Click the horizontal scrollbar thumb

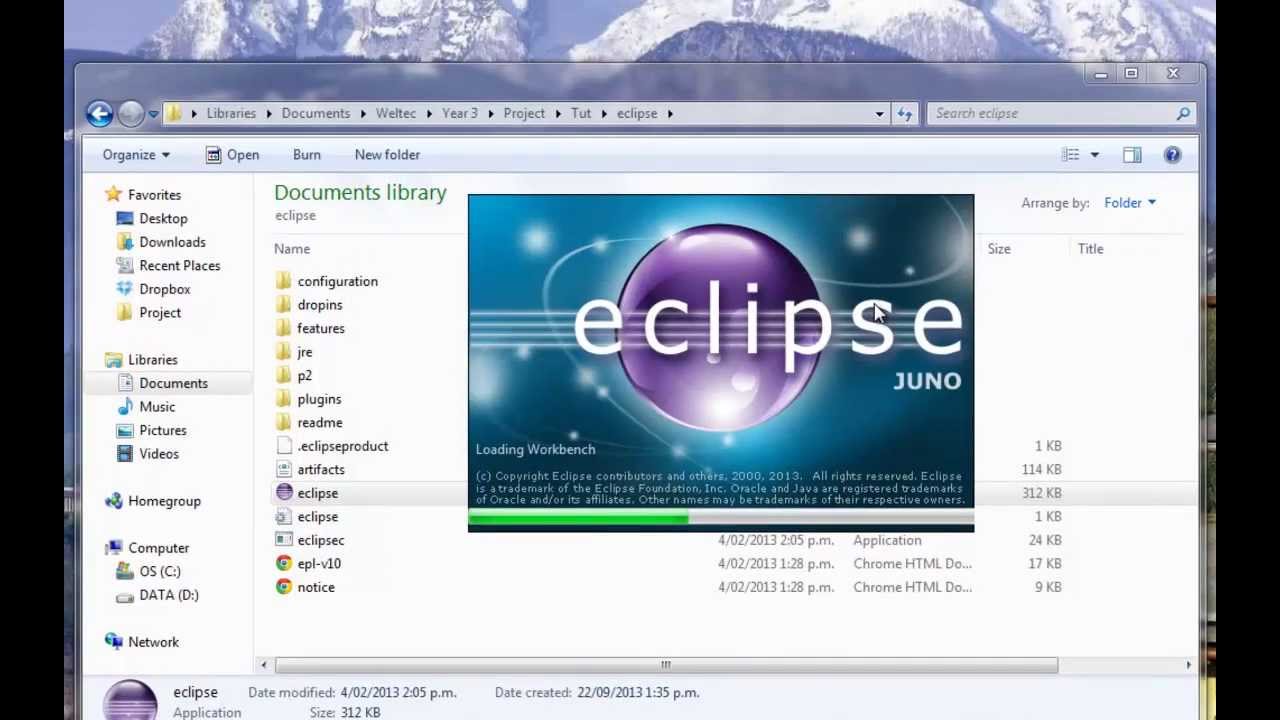[666, 665]
